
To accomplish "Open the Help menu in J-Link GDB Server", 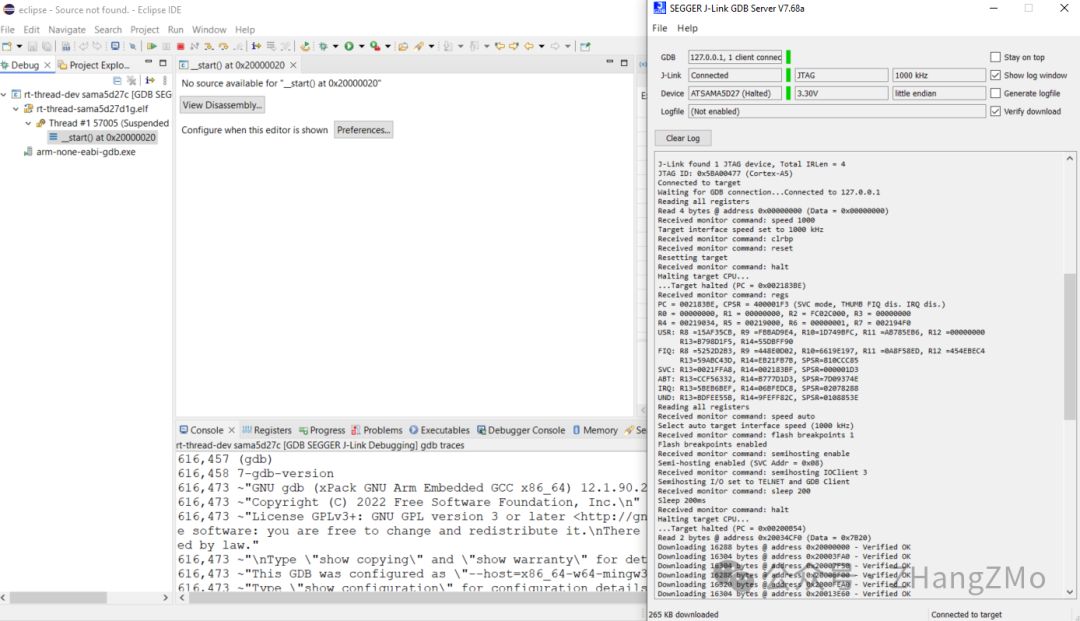I will [x=687, y=28].
